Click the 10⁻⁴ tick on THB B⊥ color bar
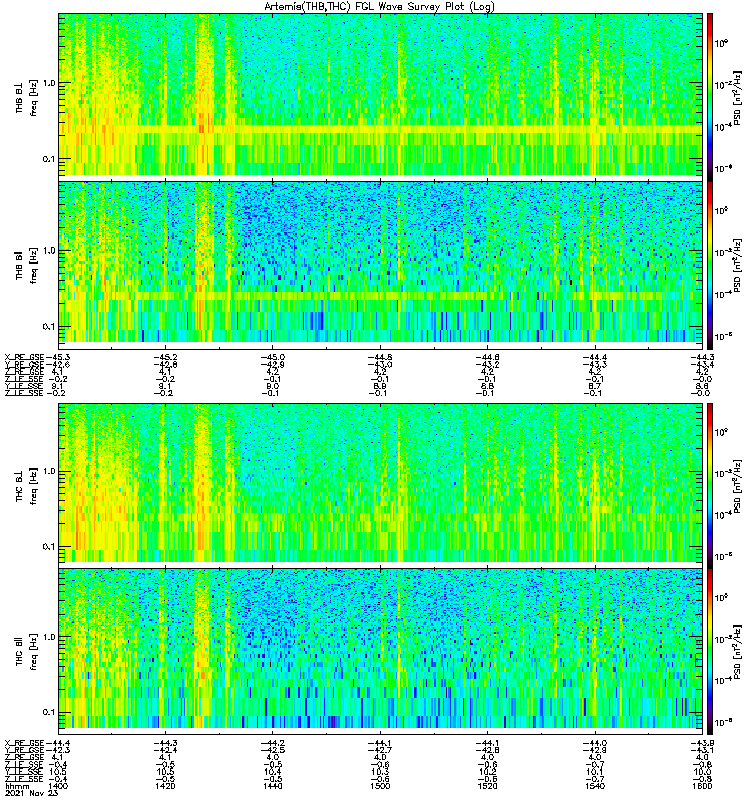 pos(723,127)
